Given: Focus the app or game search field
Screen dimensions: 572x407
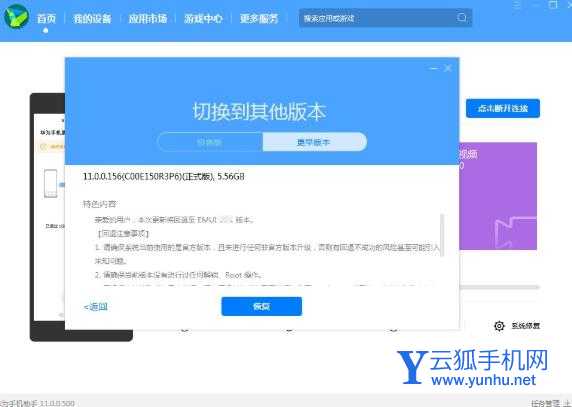Looking at the screenshot, I should [x=385, y=18].
